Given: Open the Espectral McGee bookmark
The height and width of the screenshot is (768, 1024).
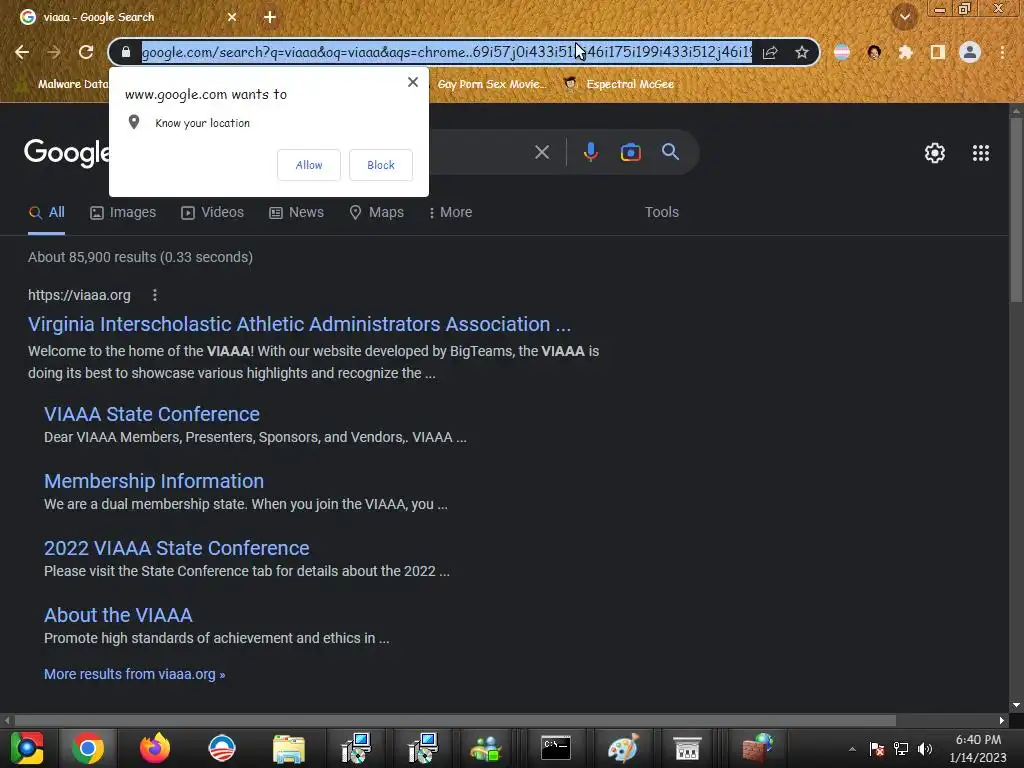Looking at the screenshot, I should [620, 84].
